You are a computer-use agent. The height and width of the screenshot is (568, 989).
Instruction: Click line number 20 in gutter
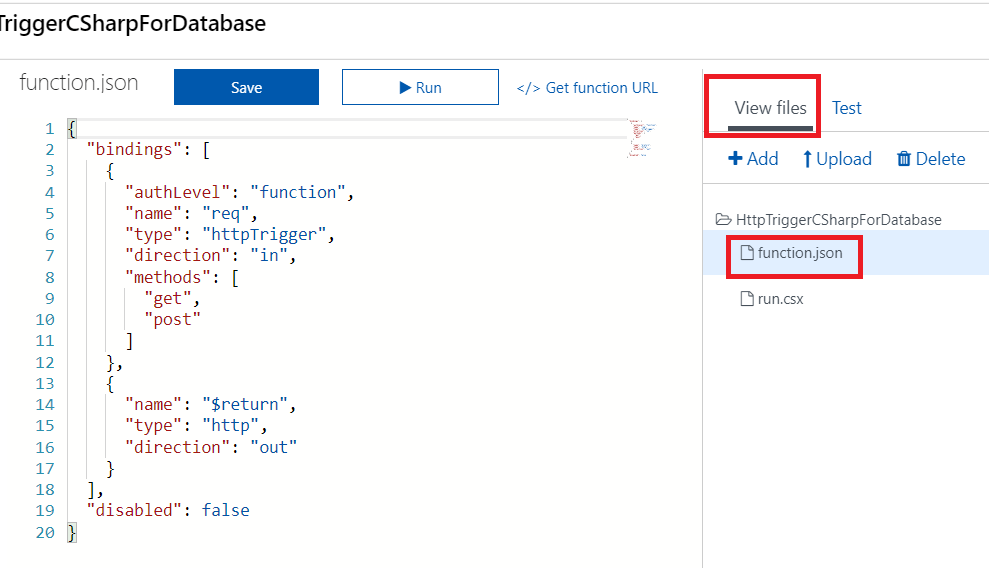tap(45, 533)
